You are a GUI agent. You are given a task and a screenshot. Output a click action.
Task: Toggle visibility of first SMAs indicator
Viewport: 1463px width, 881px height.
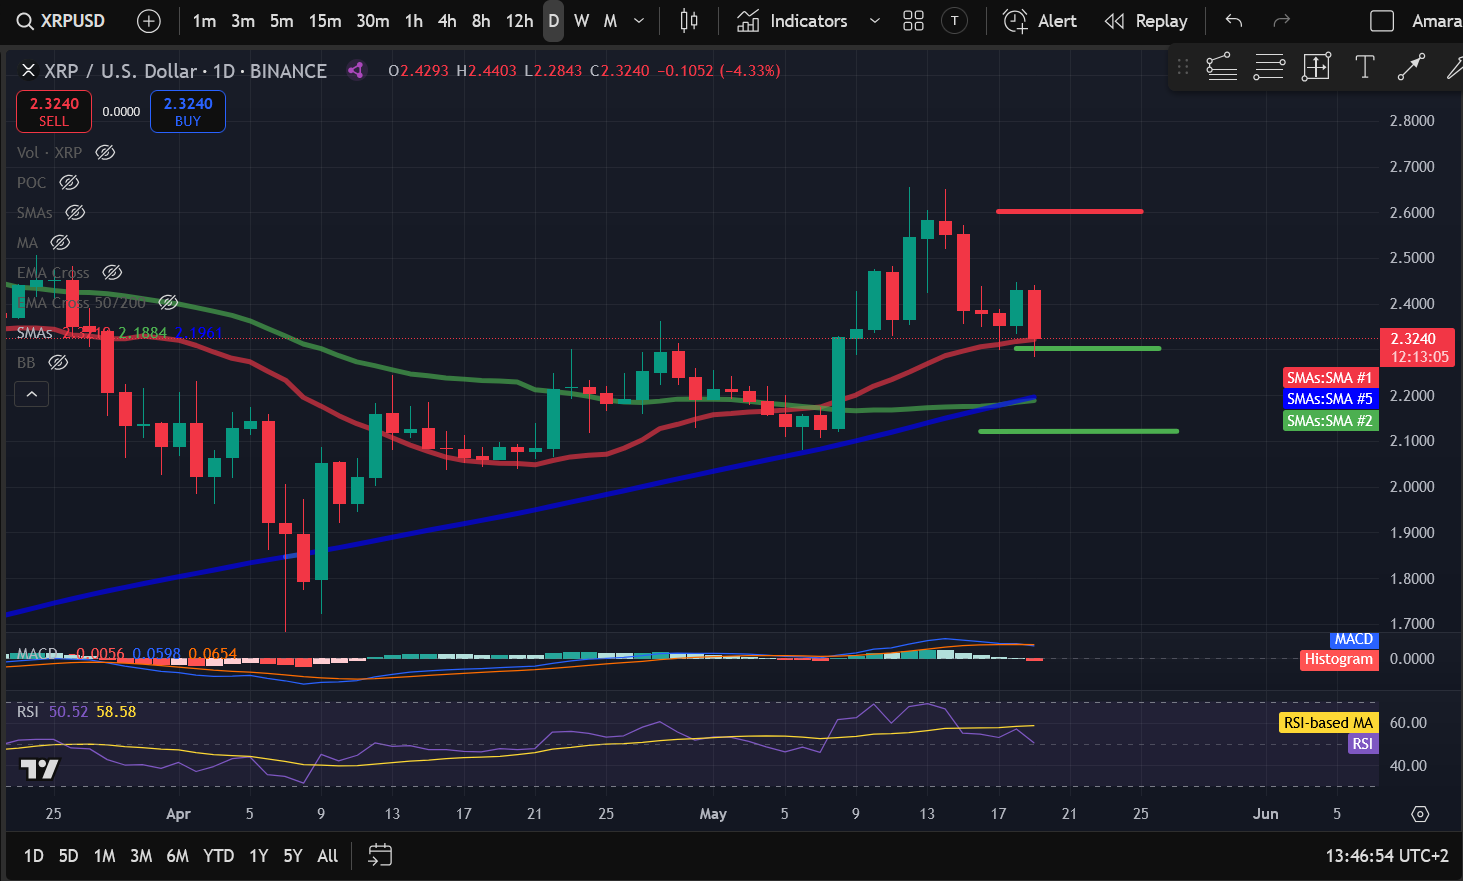75,212
